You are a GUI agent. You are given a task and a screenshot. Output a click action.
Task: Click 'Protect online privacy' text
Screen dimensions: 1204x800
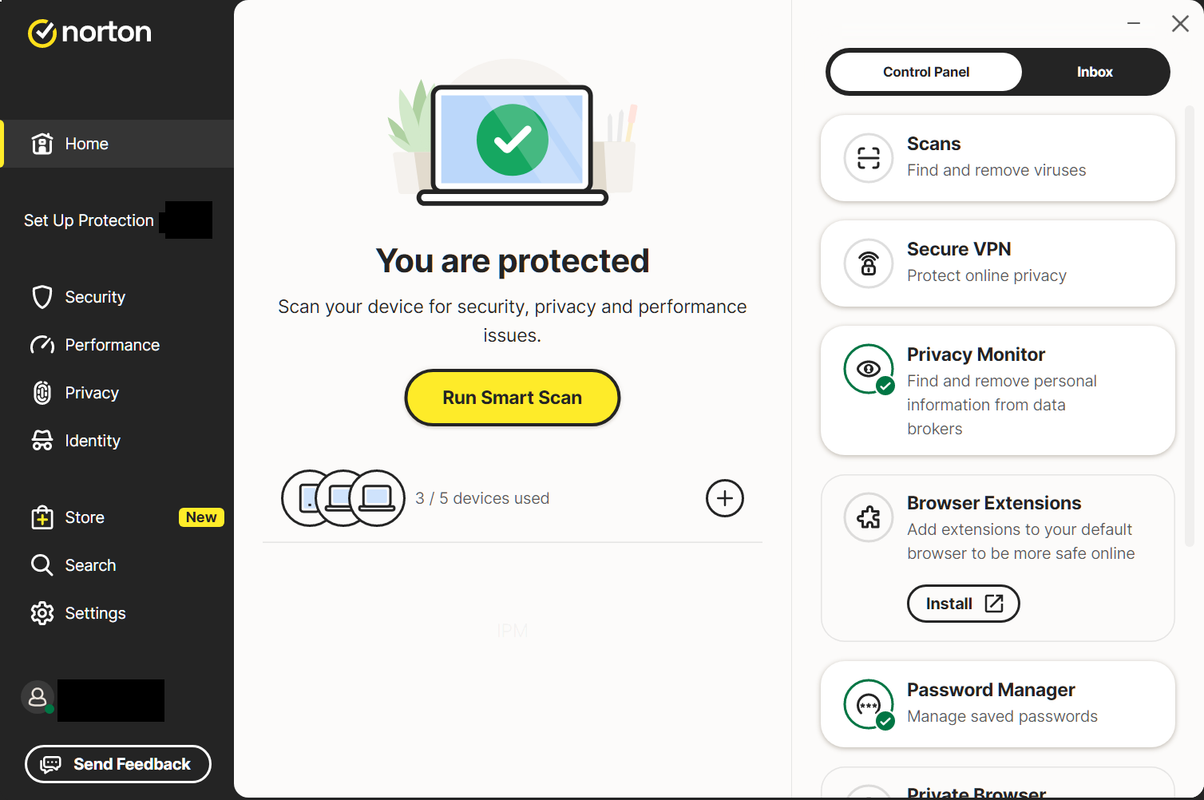click(x=987, y=275)
